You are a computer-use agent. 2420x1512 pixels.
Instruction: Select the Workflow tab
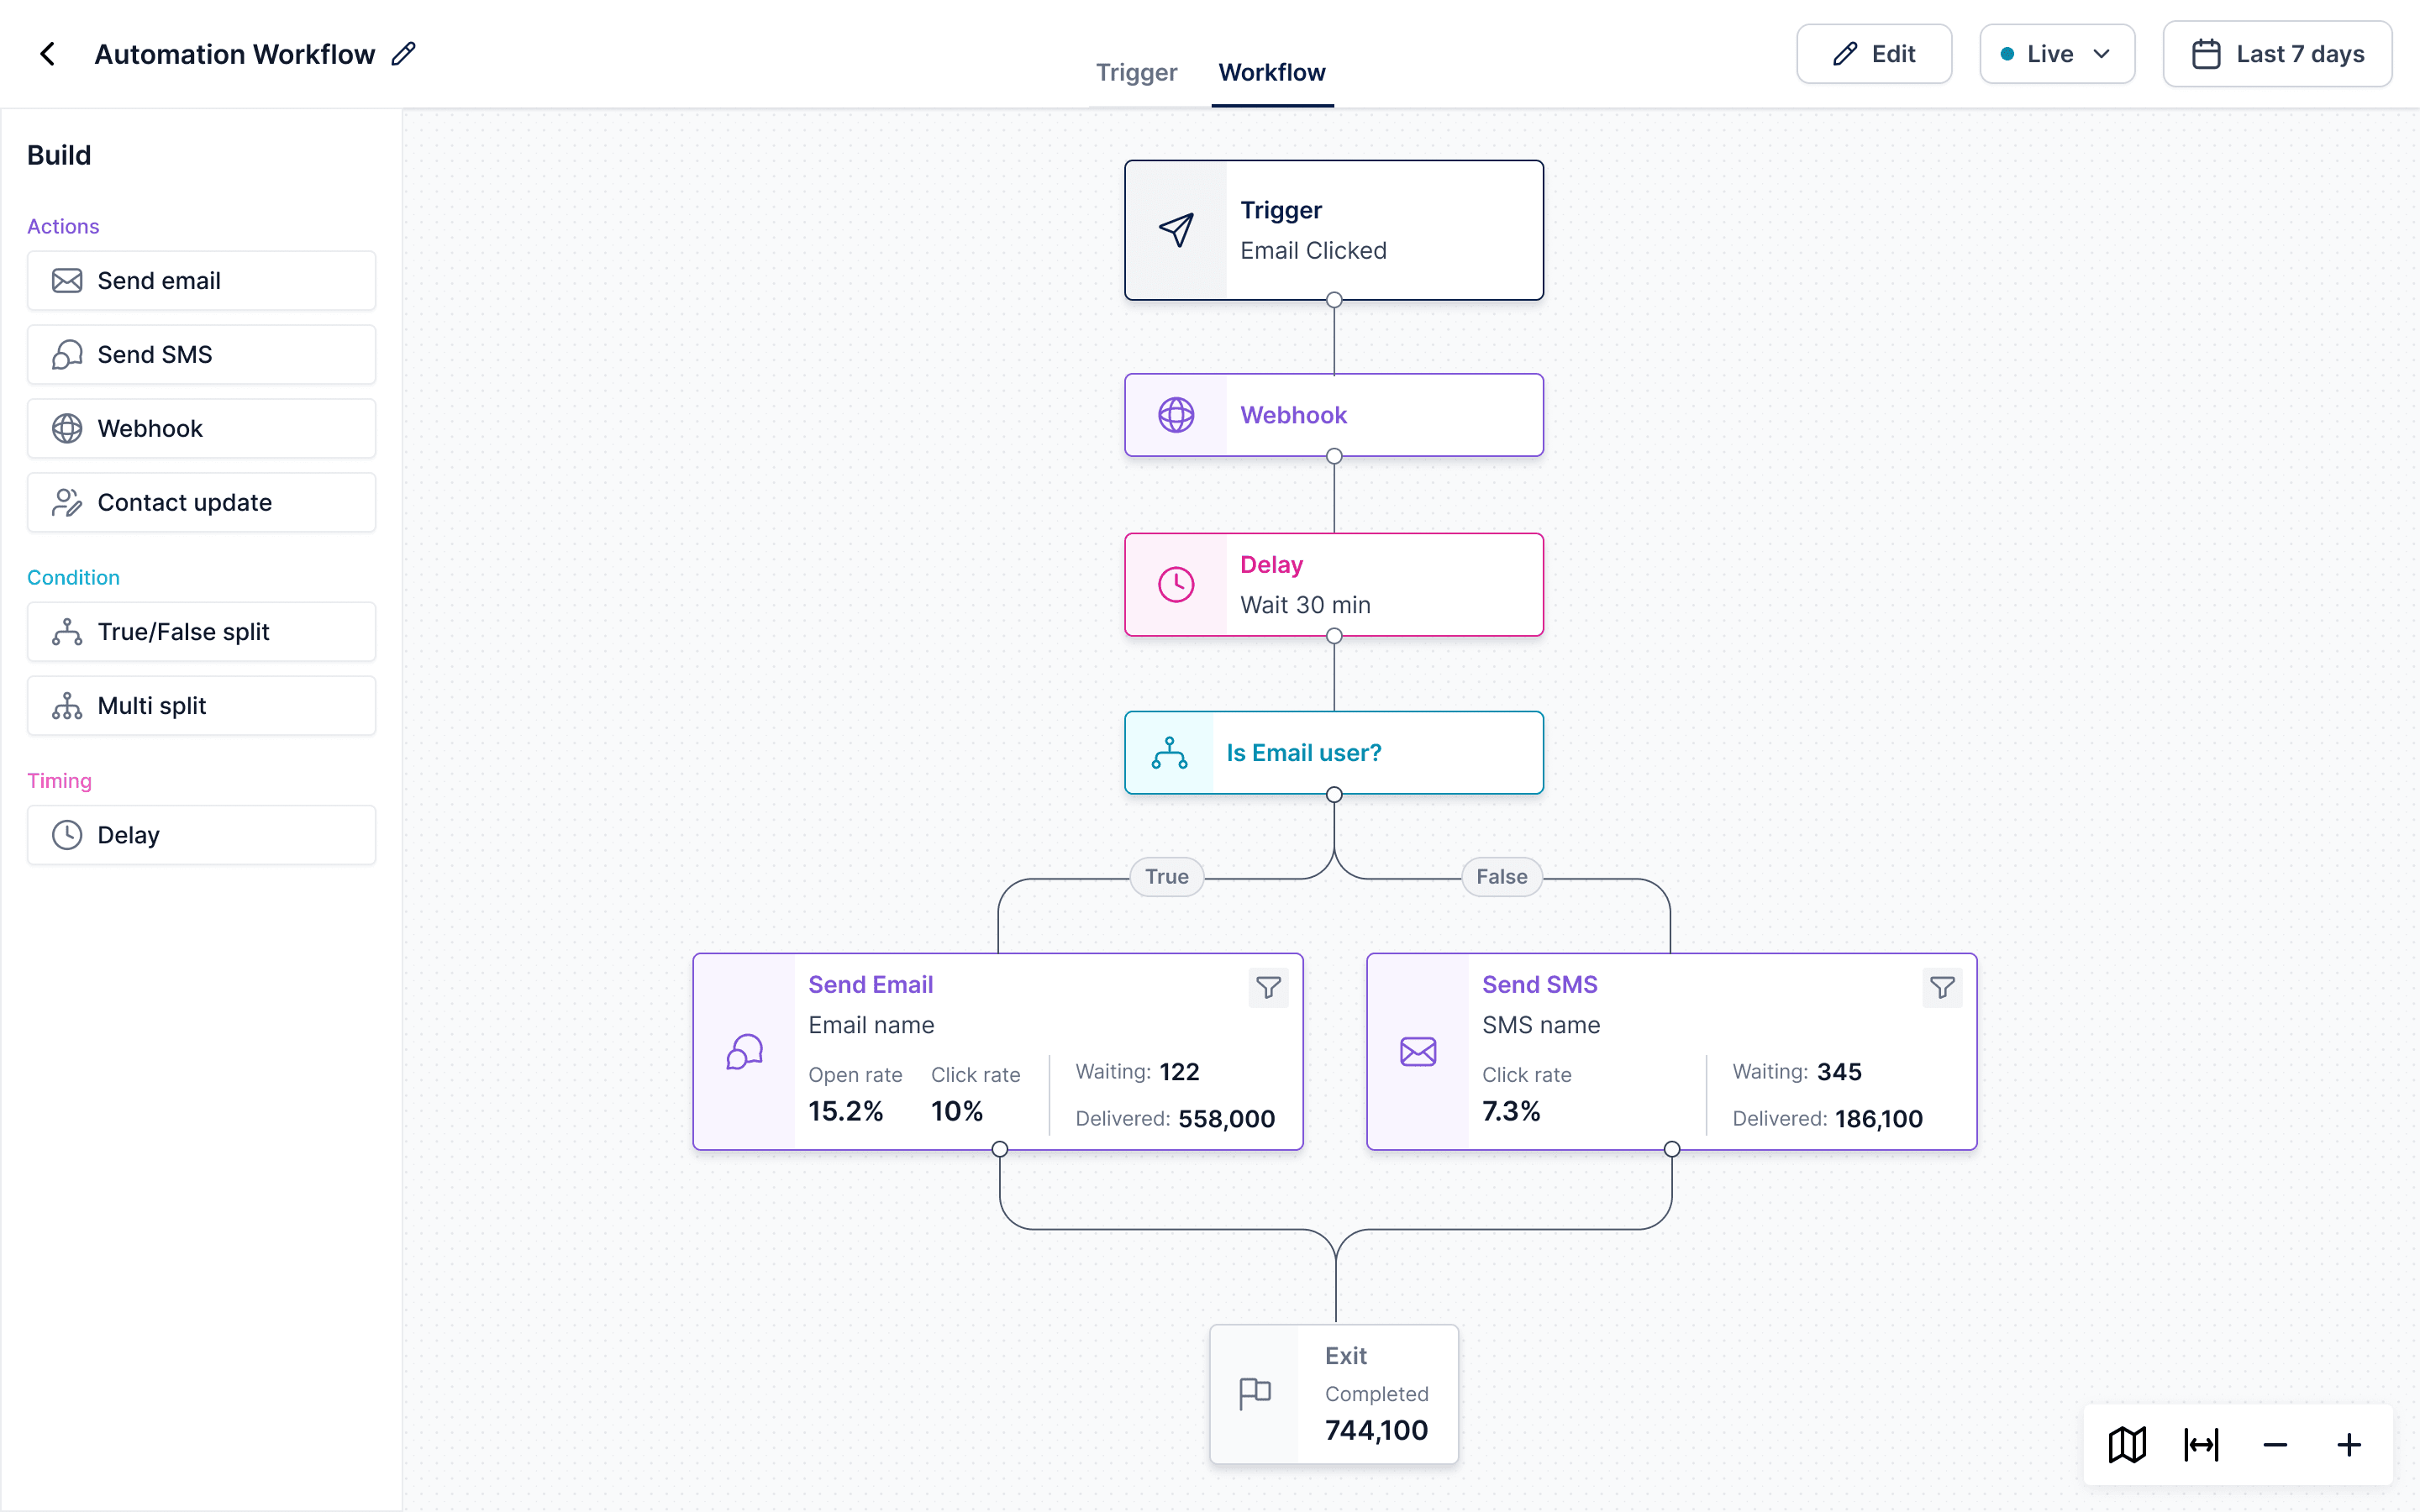1272,72
